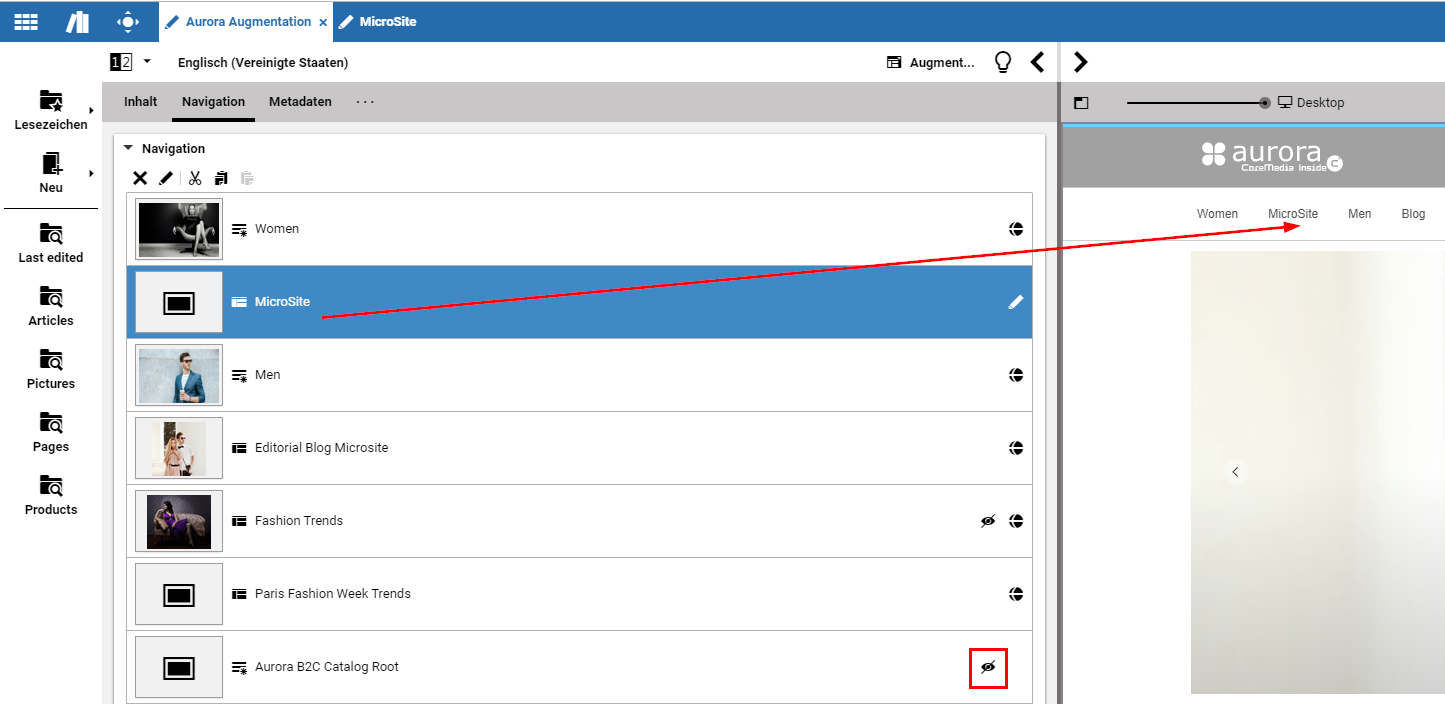
Task: Open the library books icon
Action: tap(77, 21)
